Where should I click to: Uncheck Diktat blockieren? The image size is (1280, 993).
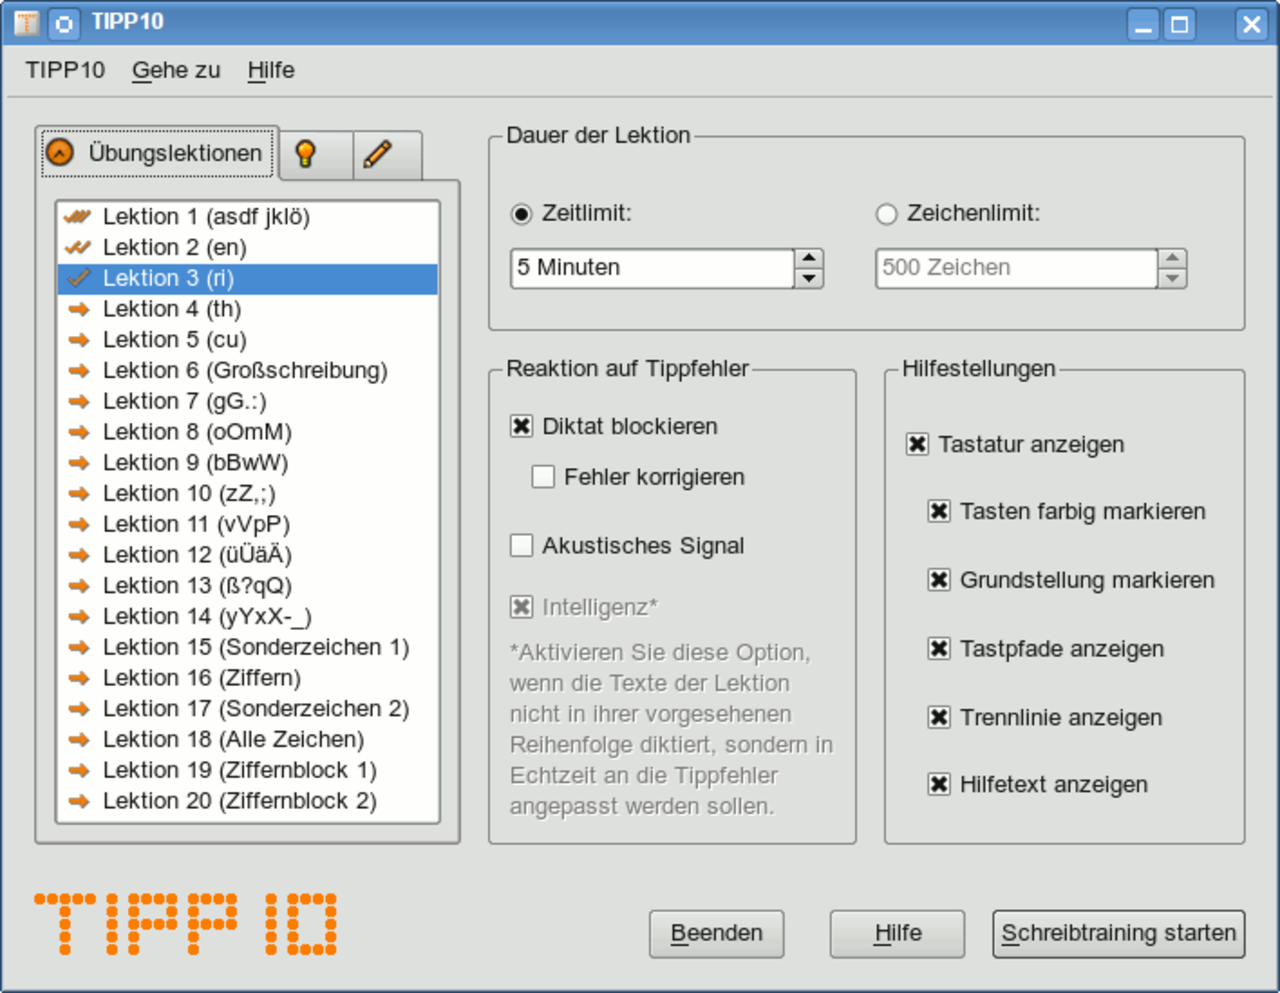click(x=521, y=426)
